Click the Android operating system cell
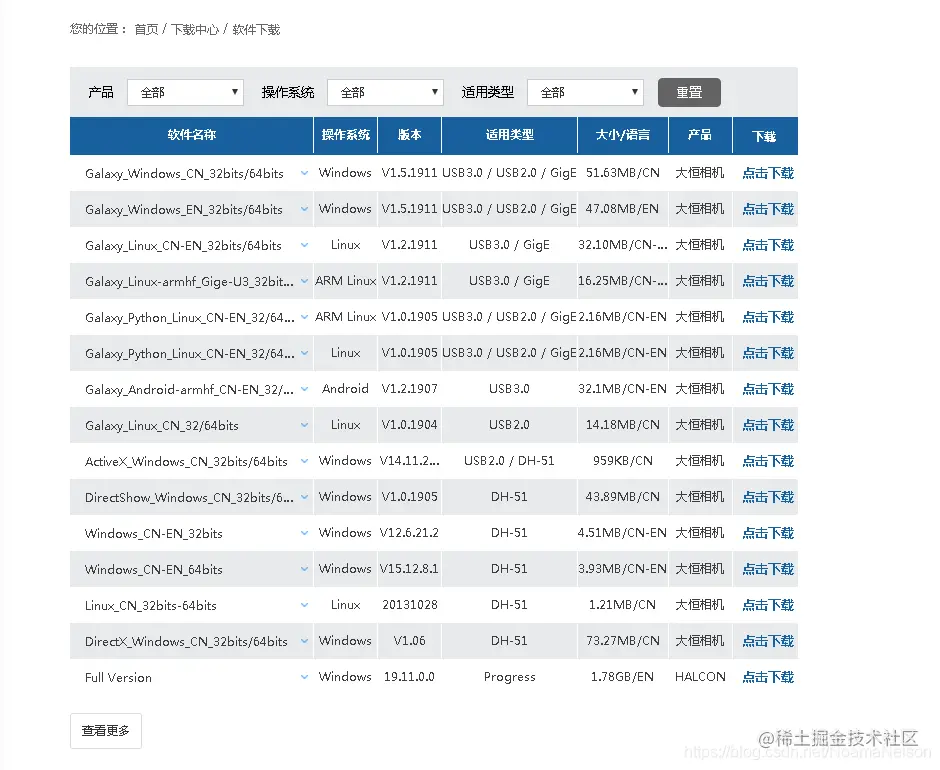This screenshot has width=940, height=770. click(345, 389)
